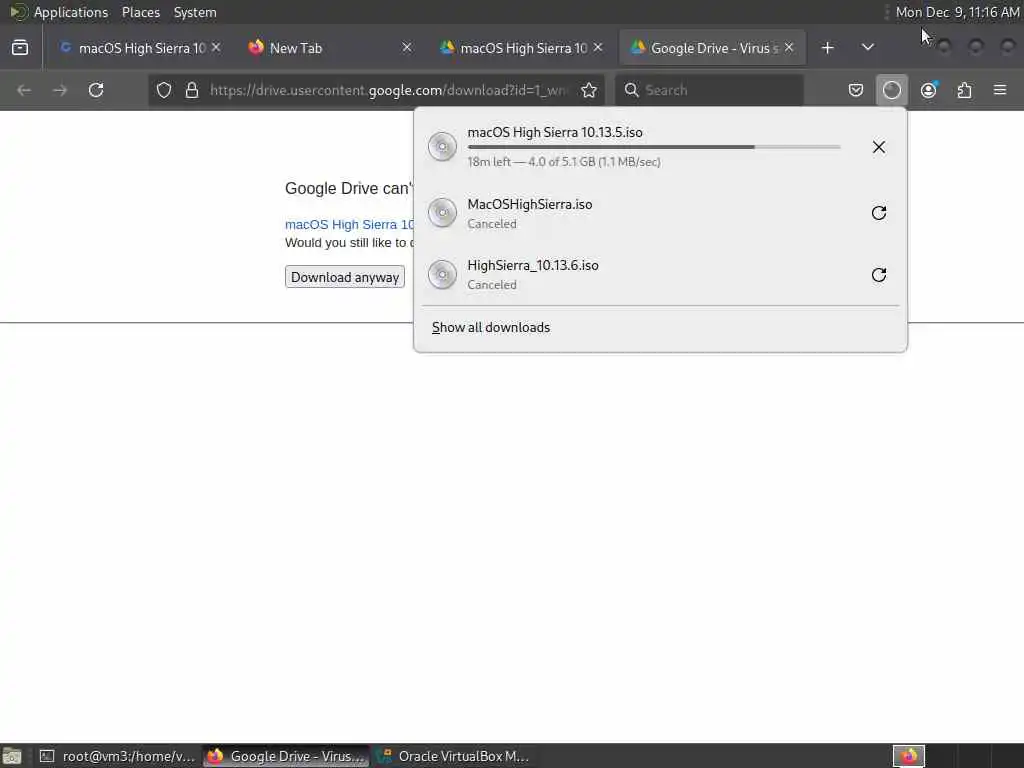Open the Firefox hamburger menu

pos(1000,90)
